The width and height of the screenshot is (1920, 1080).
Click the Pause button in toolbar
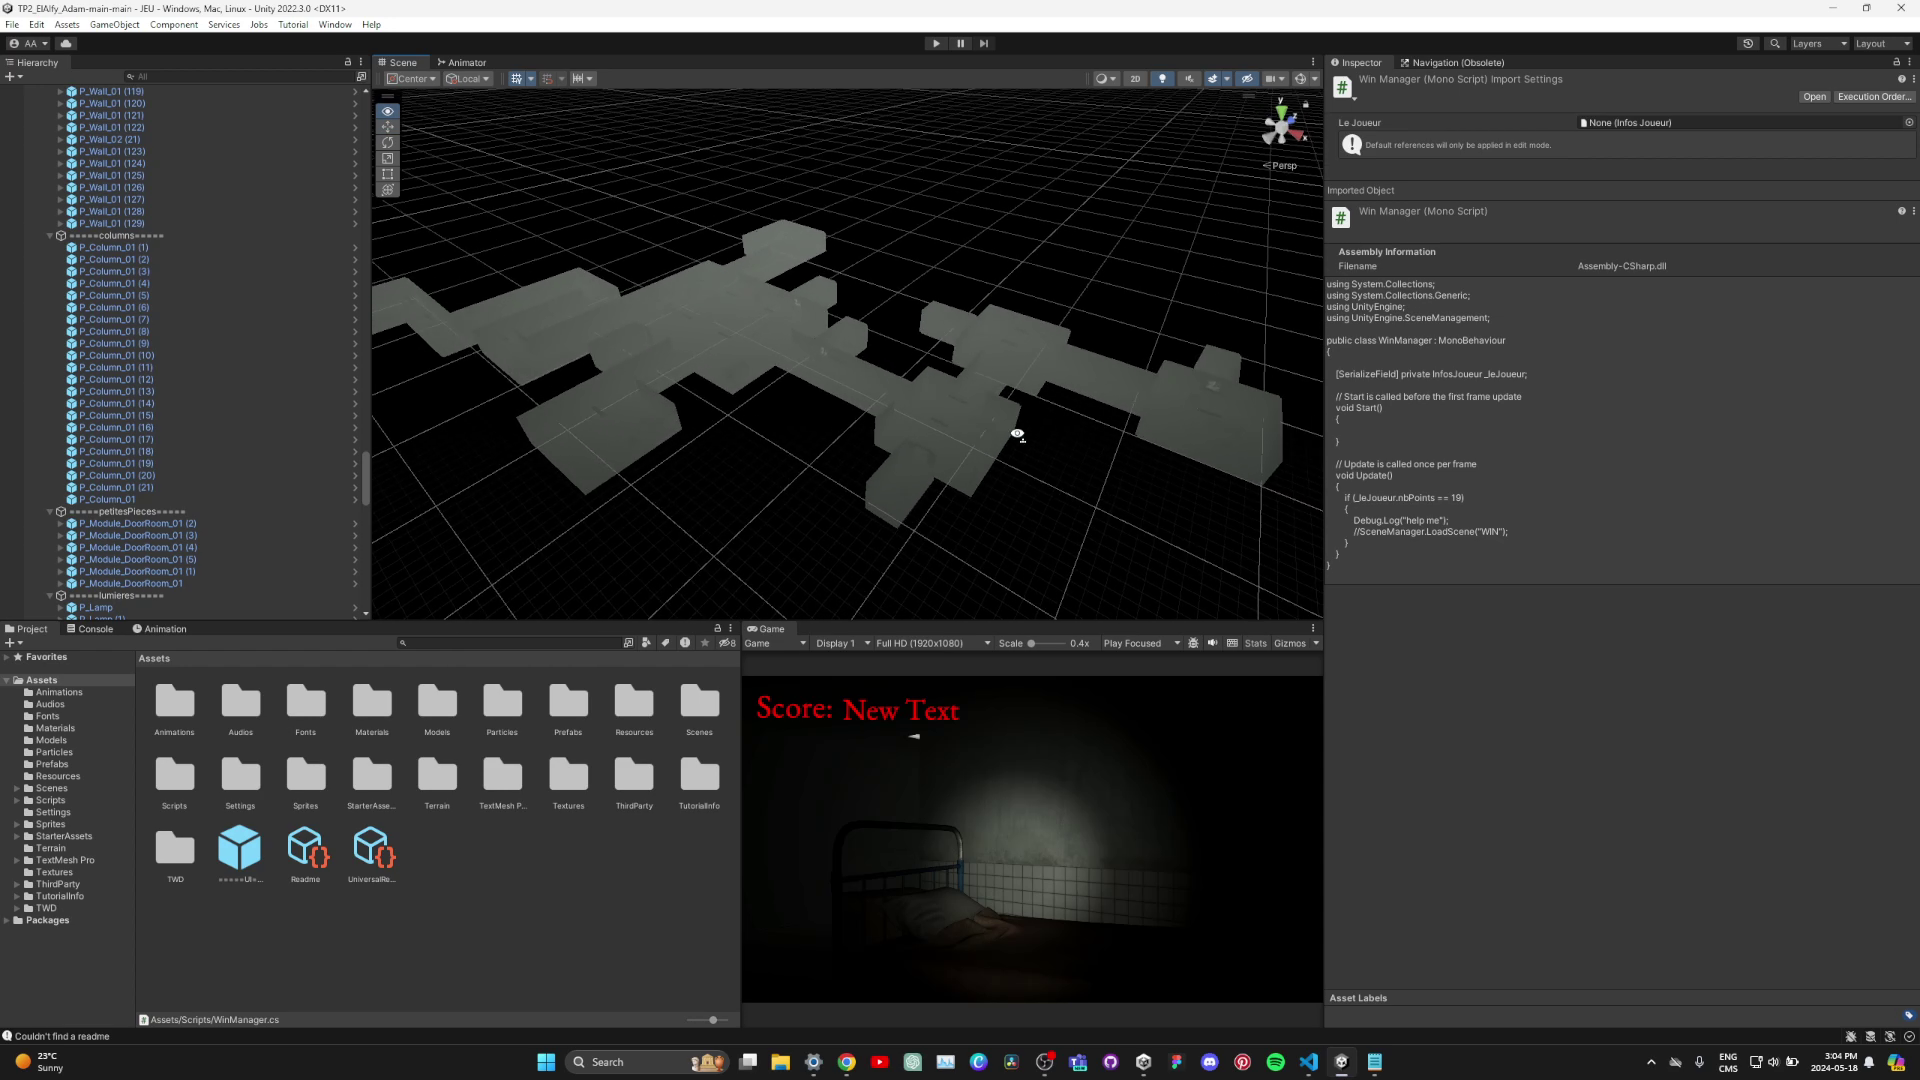(x=960, y=43)
